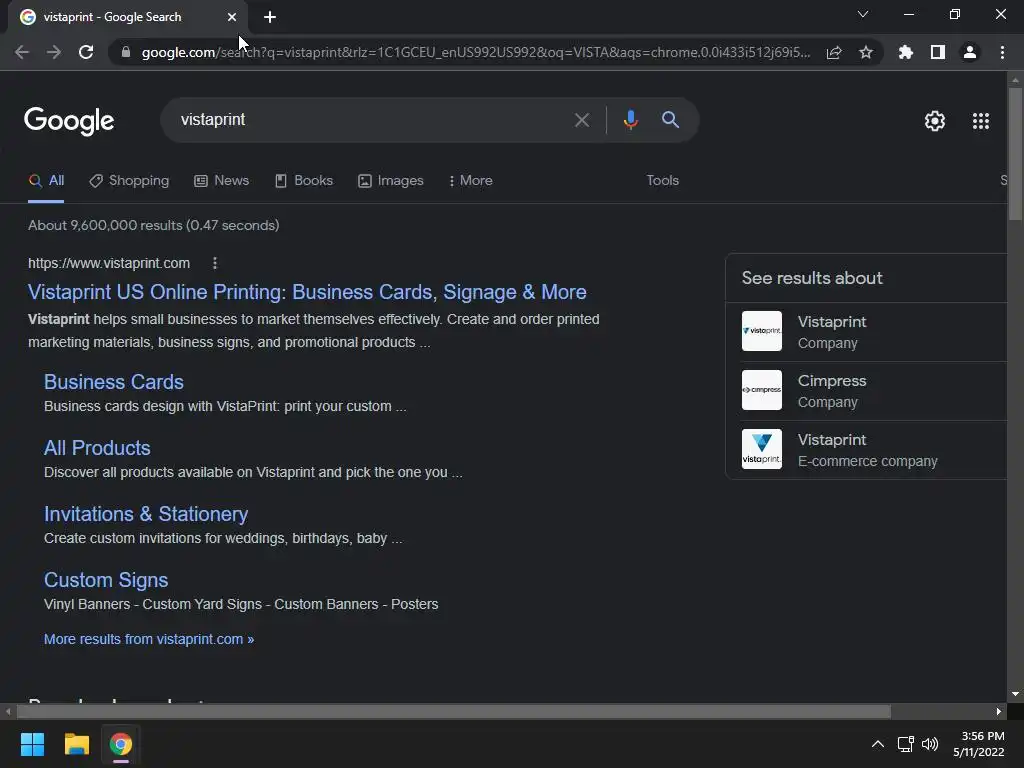Submit search using the magnifier icon
The height and width of the screenshot is (768, 1024).
[671, 120]
